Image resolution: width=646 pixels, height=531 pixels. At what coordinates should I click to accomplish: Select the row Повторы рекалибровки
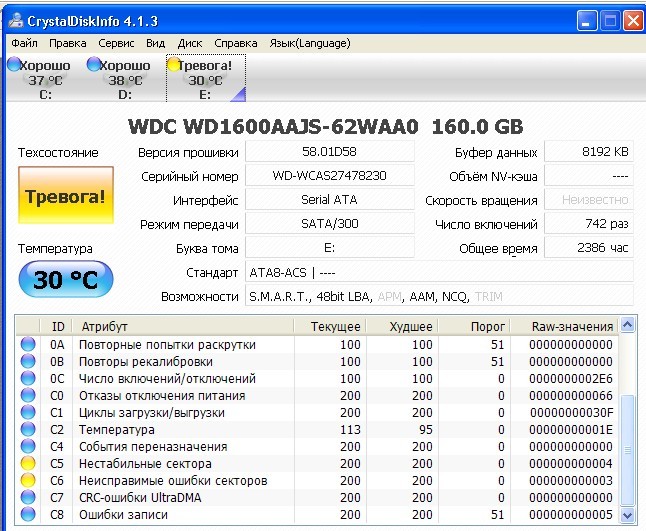click(x=317, y=361)
